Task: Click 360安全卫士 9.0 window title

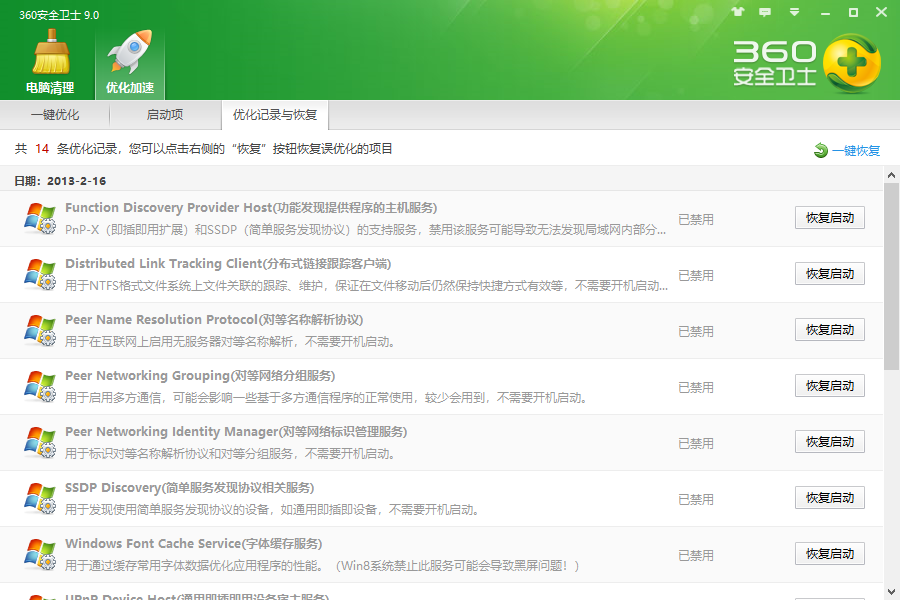Action: point(59,15)
